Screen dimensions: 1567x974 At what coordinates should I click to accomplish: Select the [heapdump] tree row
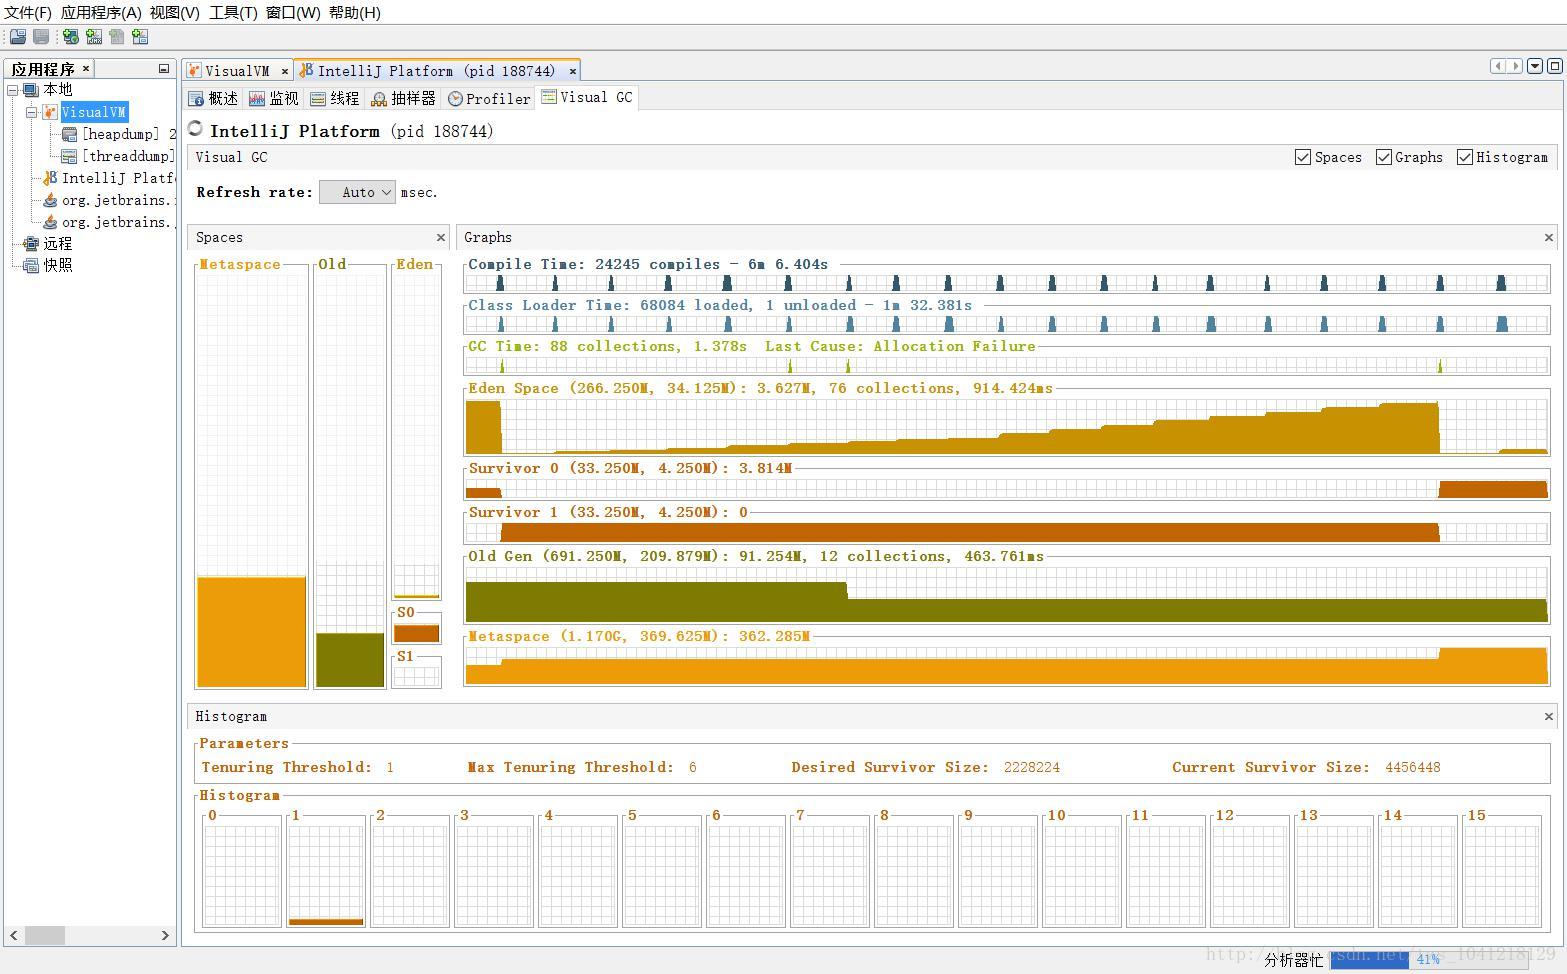coord(119,134)
